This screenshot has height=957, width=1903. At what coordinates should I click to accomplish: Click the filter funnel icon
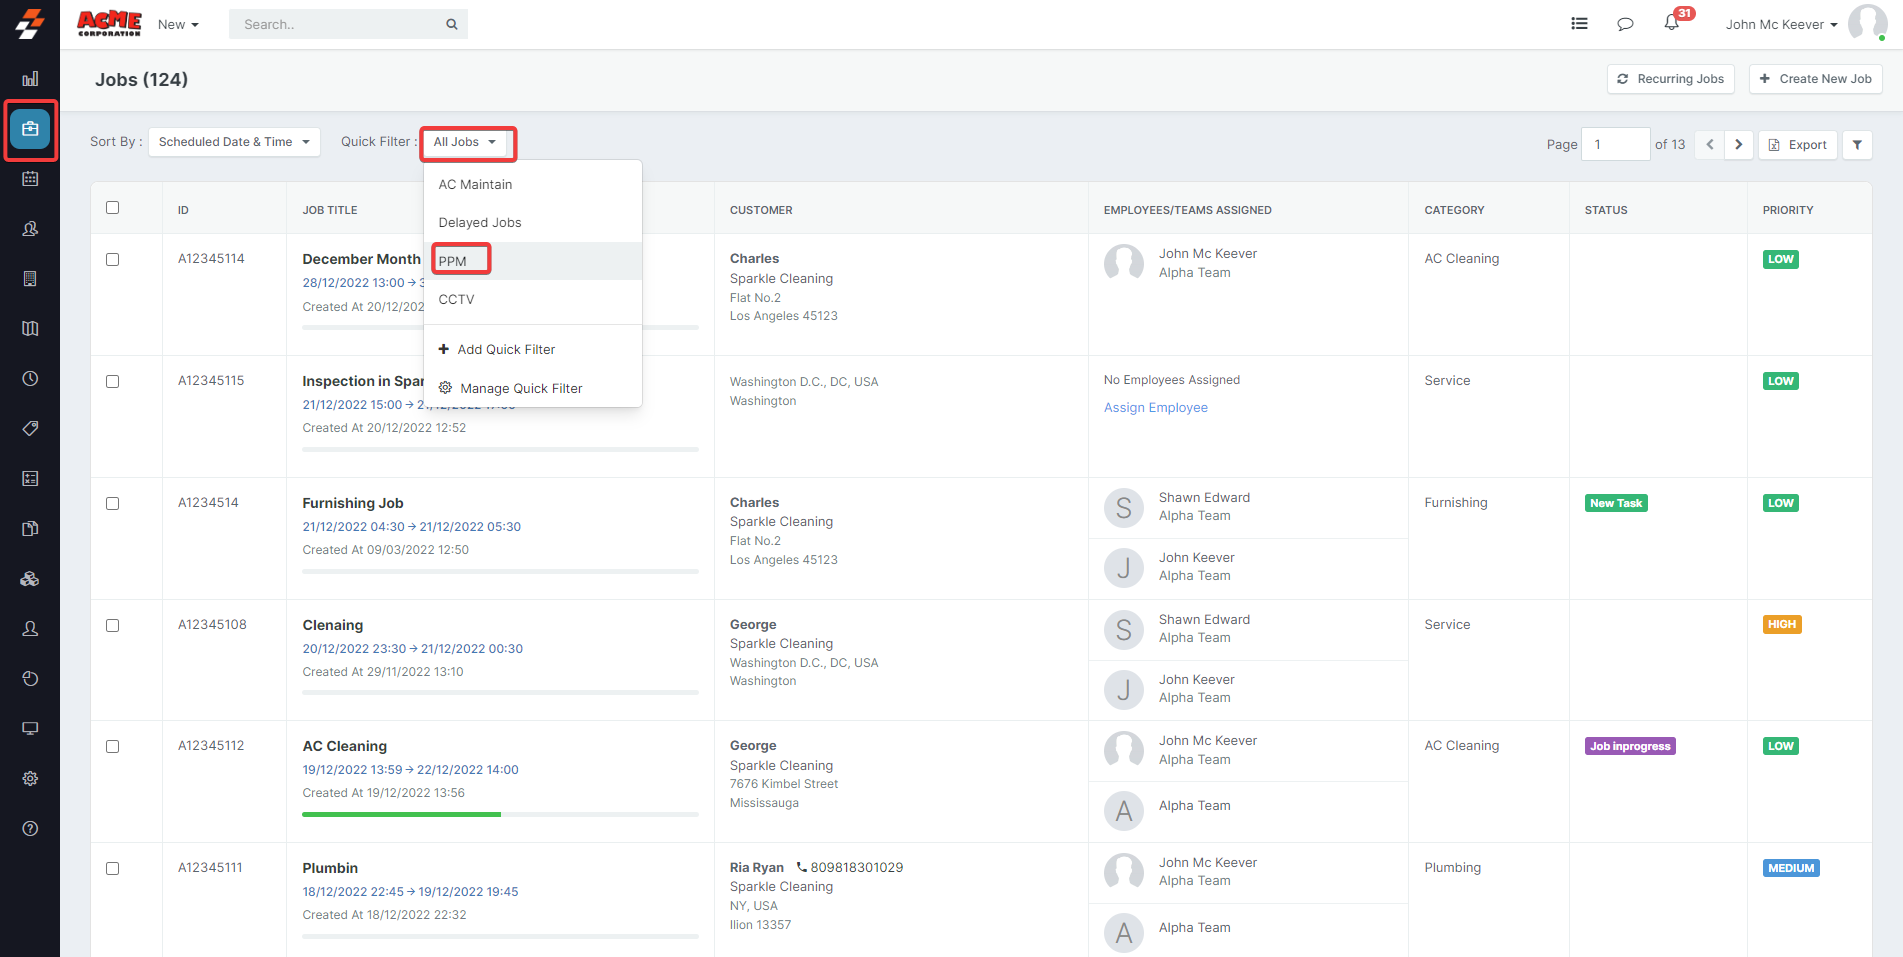click(x=1857, y=145)
